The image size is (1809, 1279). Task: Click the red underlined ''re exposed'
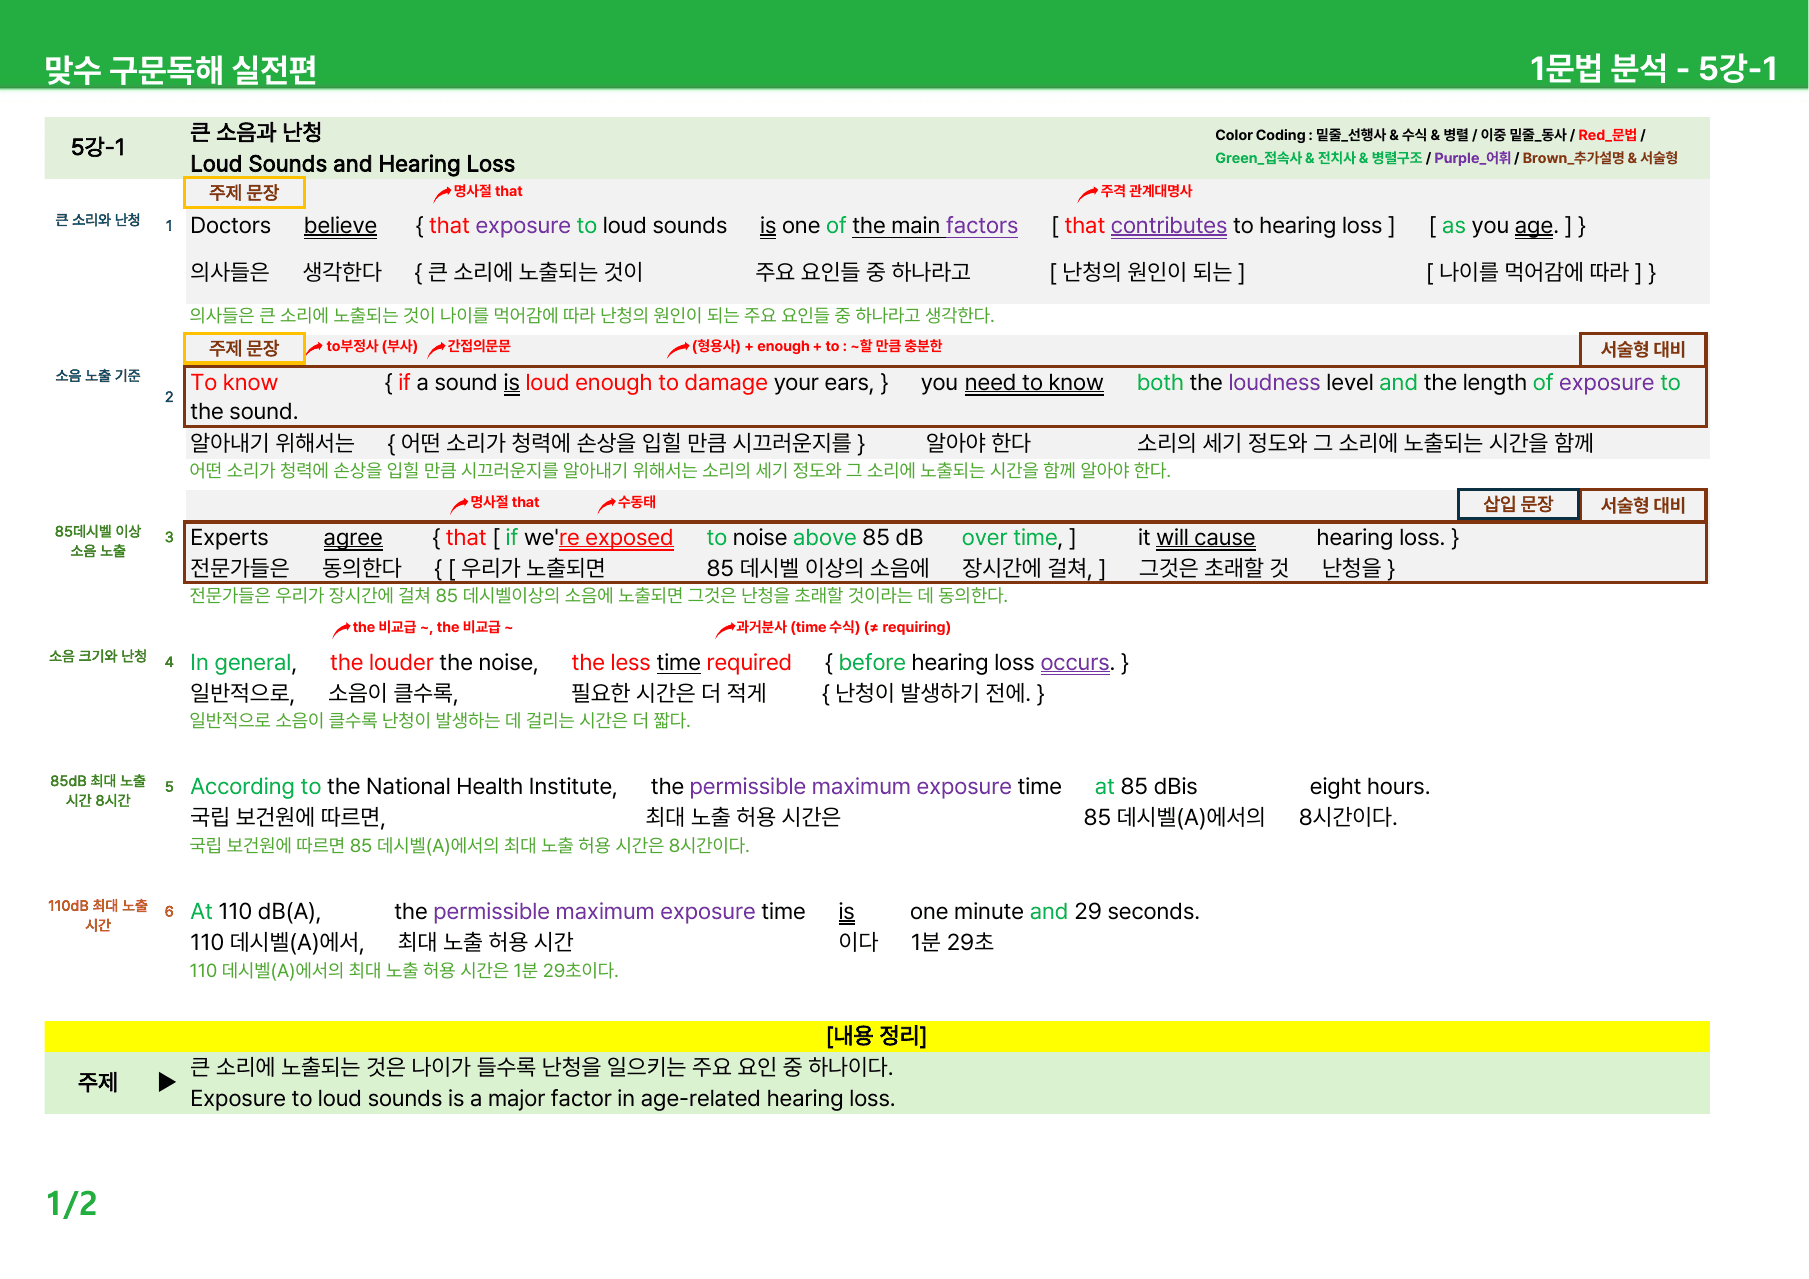coord(616,538)
